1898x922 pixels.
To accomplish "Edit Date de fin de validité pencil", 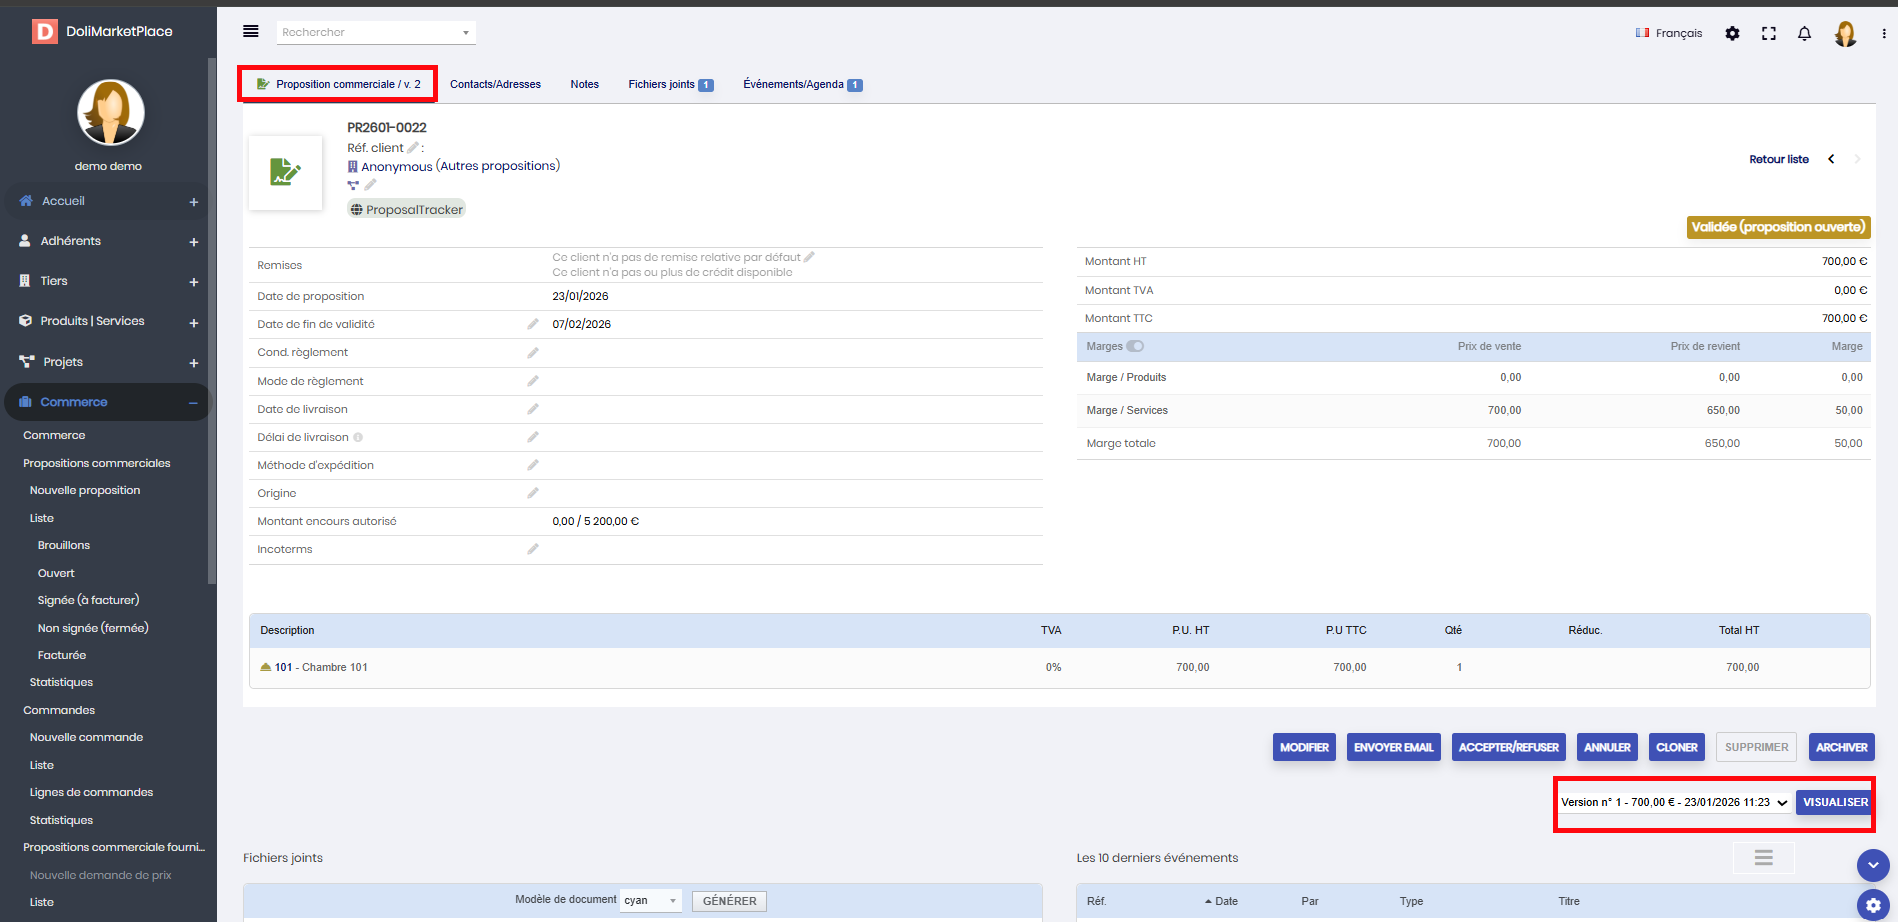I will [x=533, y=324].
